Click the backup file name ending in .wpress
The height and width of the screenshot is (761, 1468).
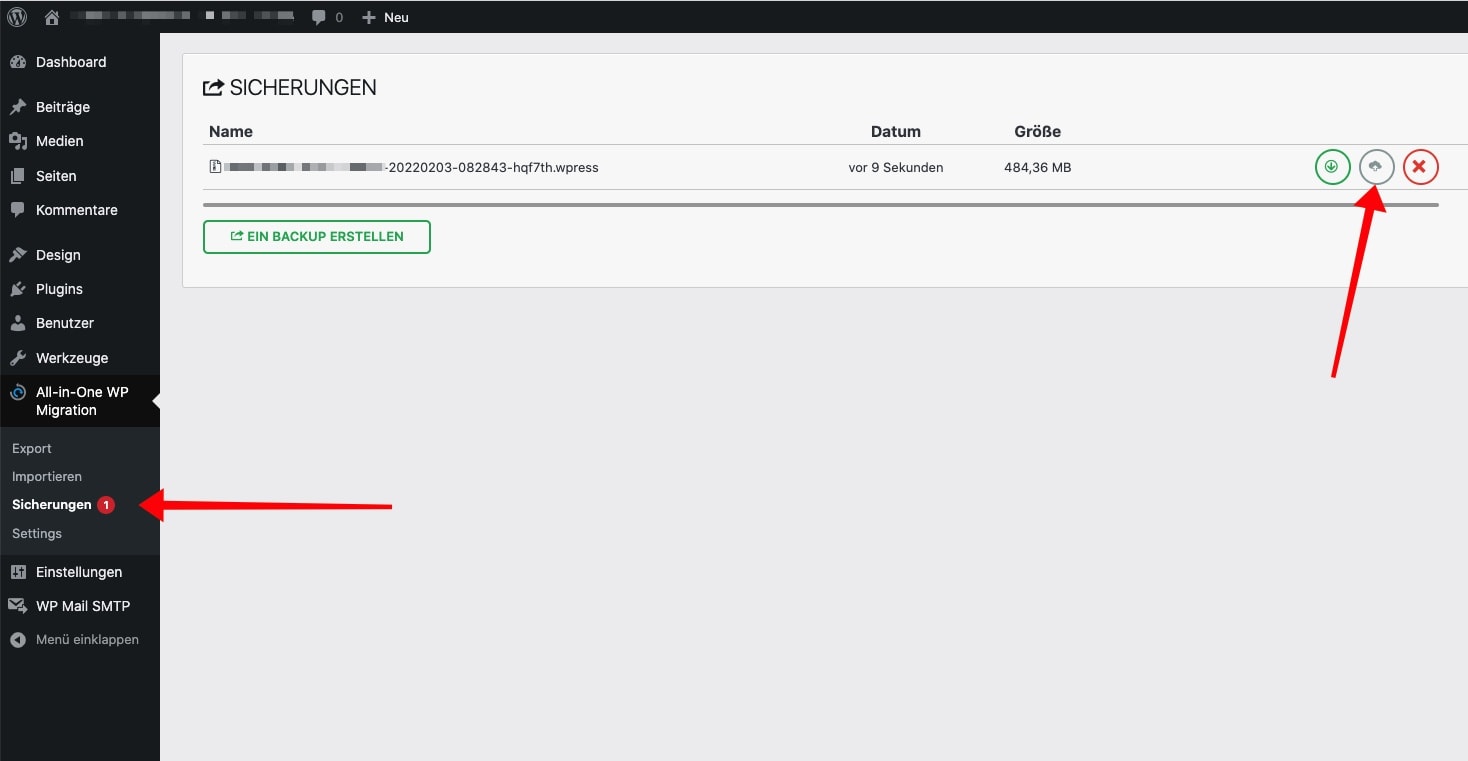(410, 167)
